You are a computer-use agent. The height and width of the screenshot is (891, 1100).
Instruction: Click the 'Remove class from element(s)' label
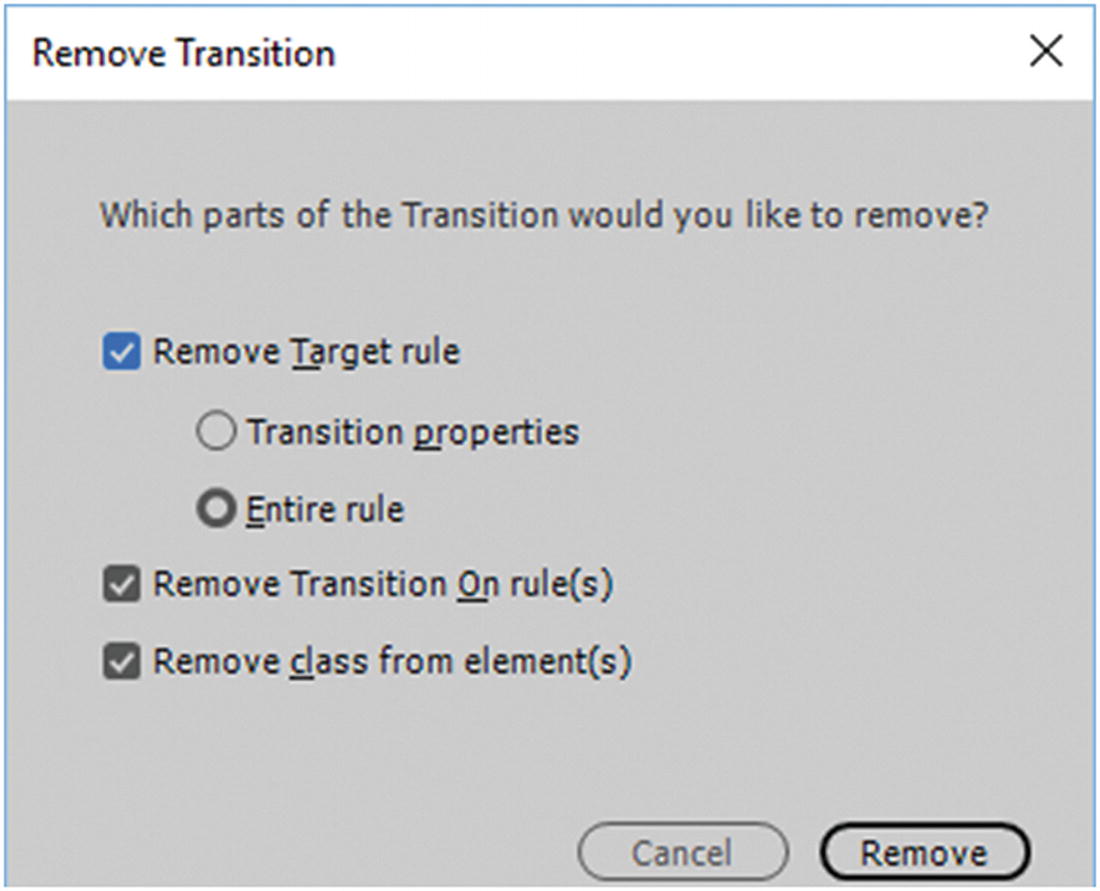click(391, 662)
